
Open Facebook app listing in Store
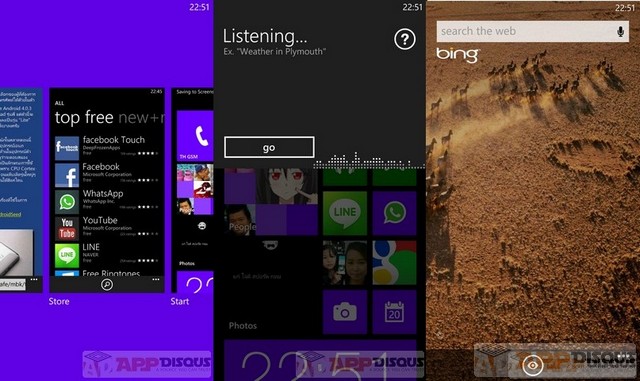[x=107, y=175]
